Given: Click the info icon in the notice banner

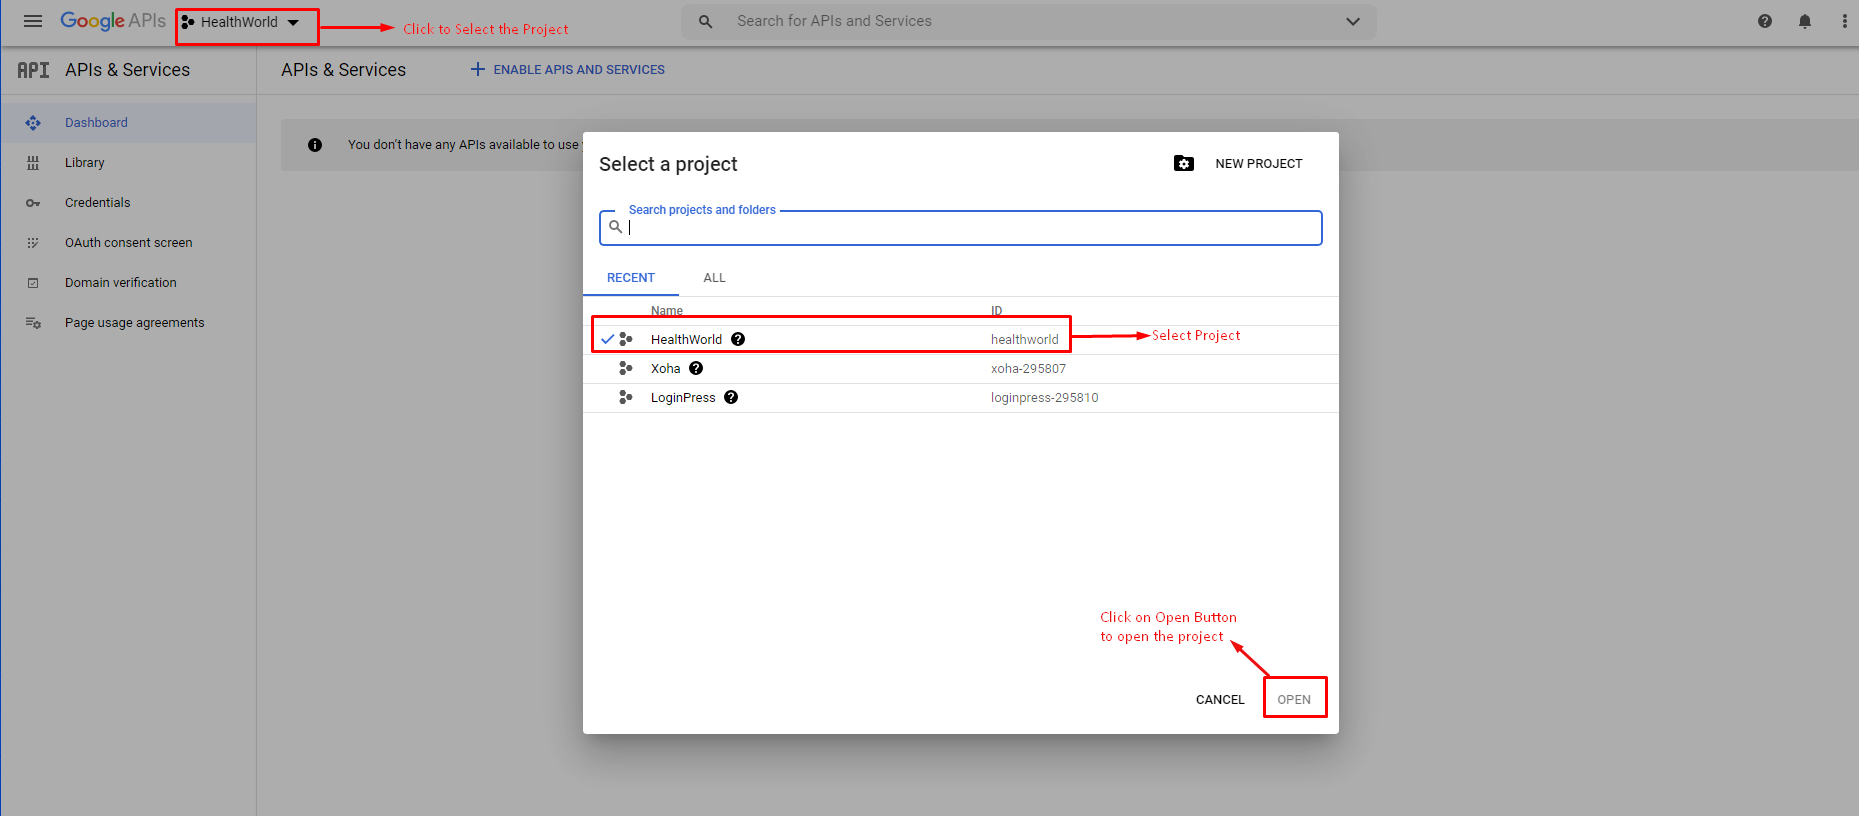Looking at the screenshot, I should point(315,145).
